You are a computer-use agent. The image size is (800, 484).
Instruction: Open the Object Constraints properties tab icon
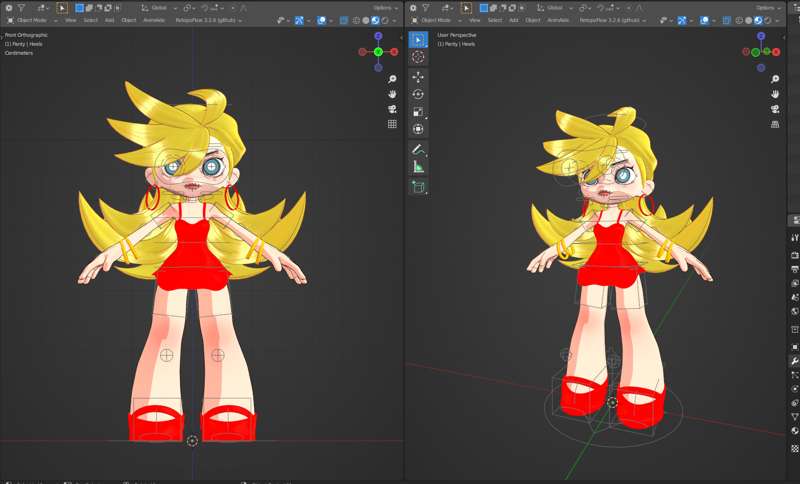click(x=794, y=403)
